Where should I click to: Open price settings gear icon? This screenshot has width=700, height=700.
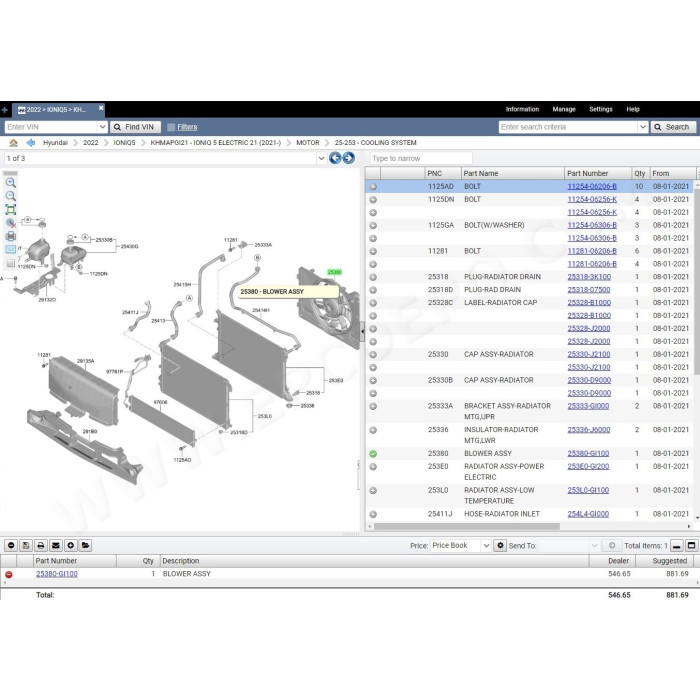[500, 546]
